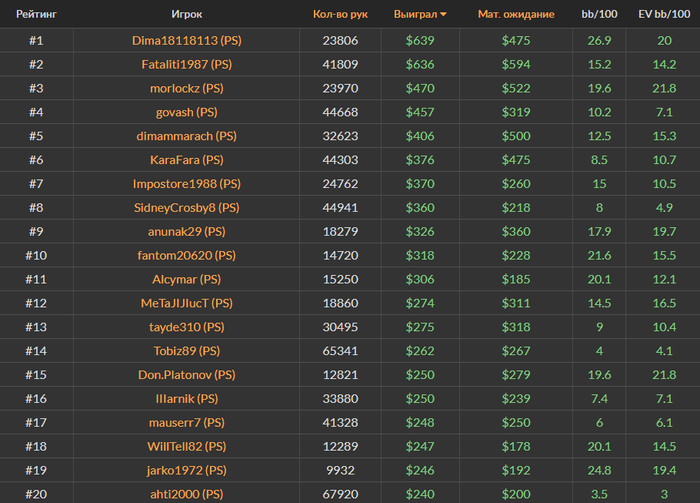Select anunak29 (PS) player name
The image size is (700, 503).
tap(187, 232)
